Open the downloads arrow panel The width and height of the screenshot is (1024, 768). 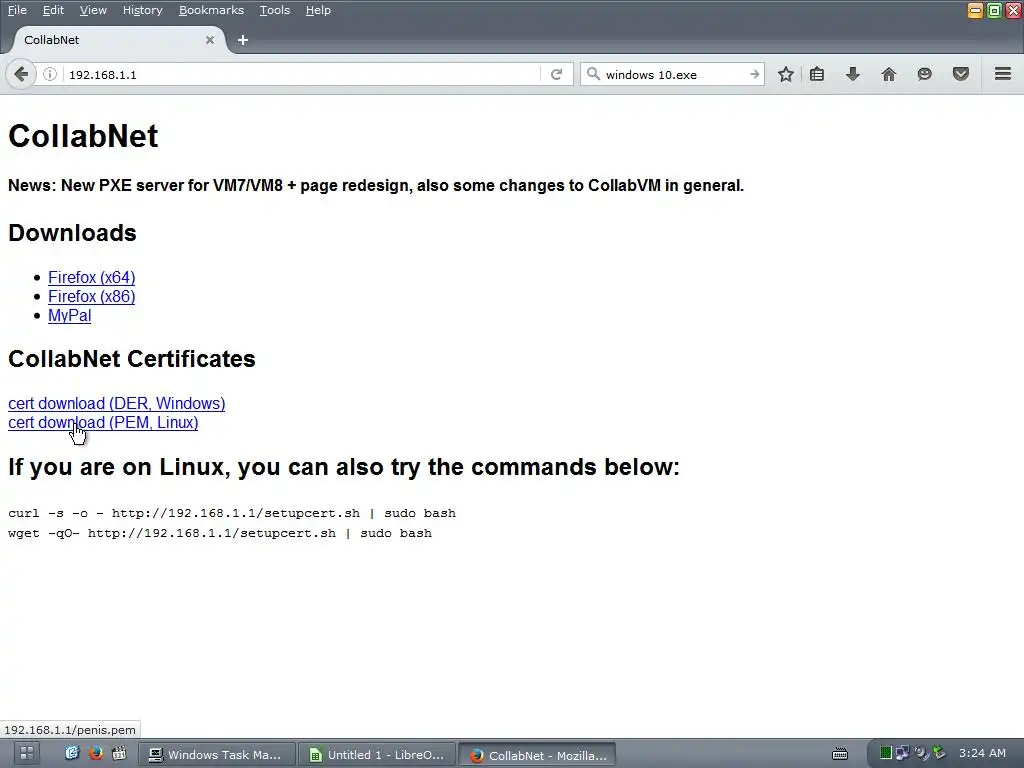point(852,74)
